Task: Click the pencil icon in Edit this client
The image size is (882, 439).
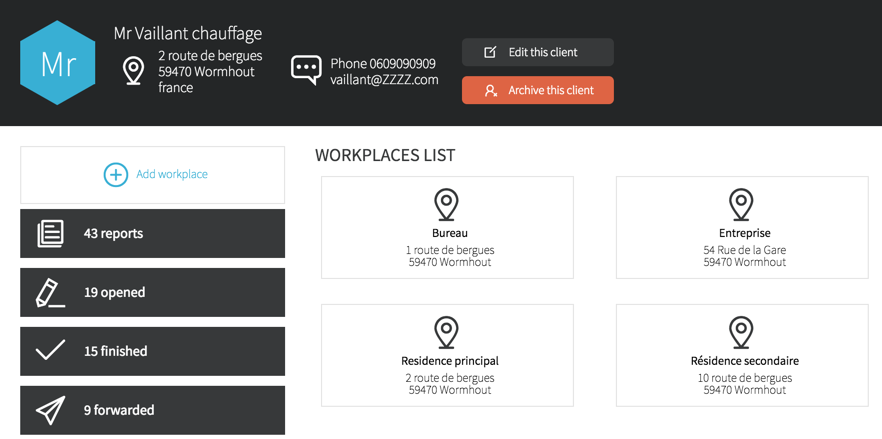Action: coord(490,52)
